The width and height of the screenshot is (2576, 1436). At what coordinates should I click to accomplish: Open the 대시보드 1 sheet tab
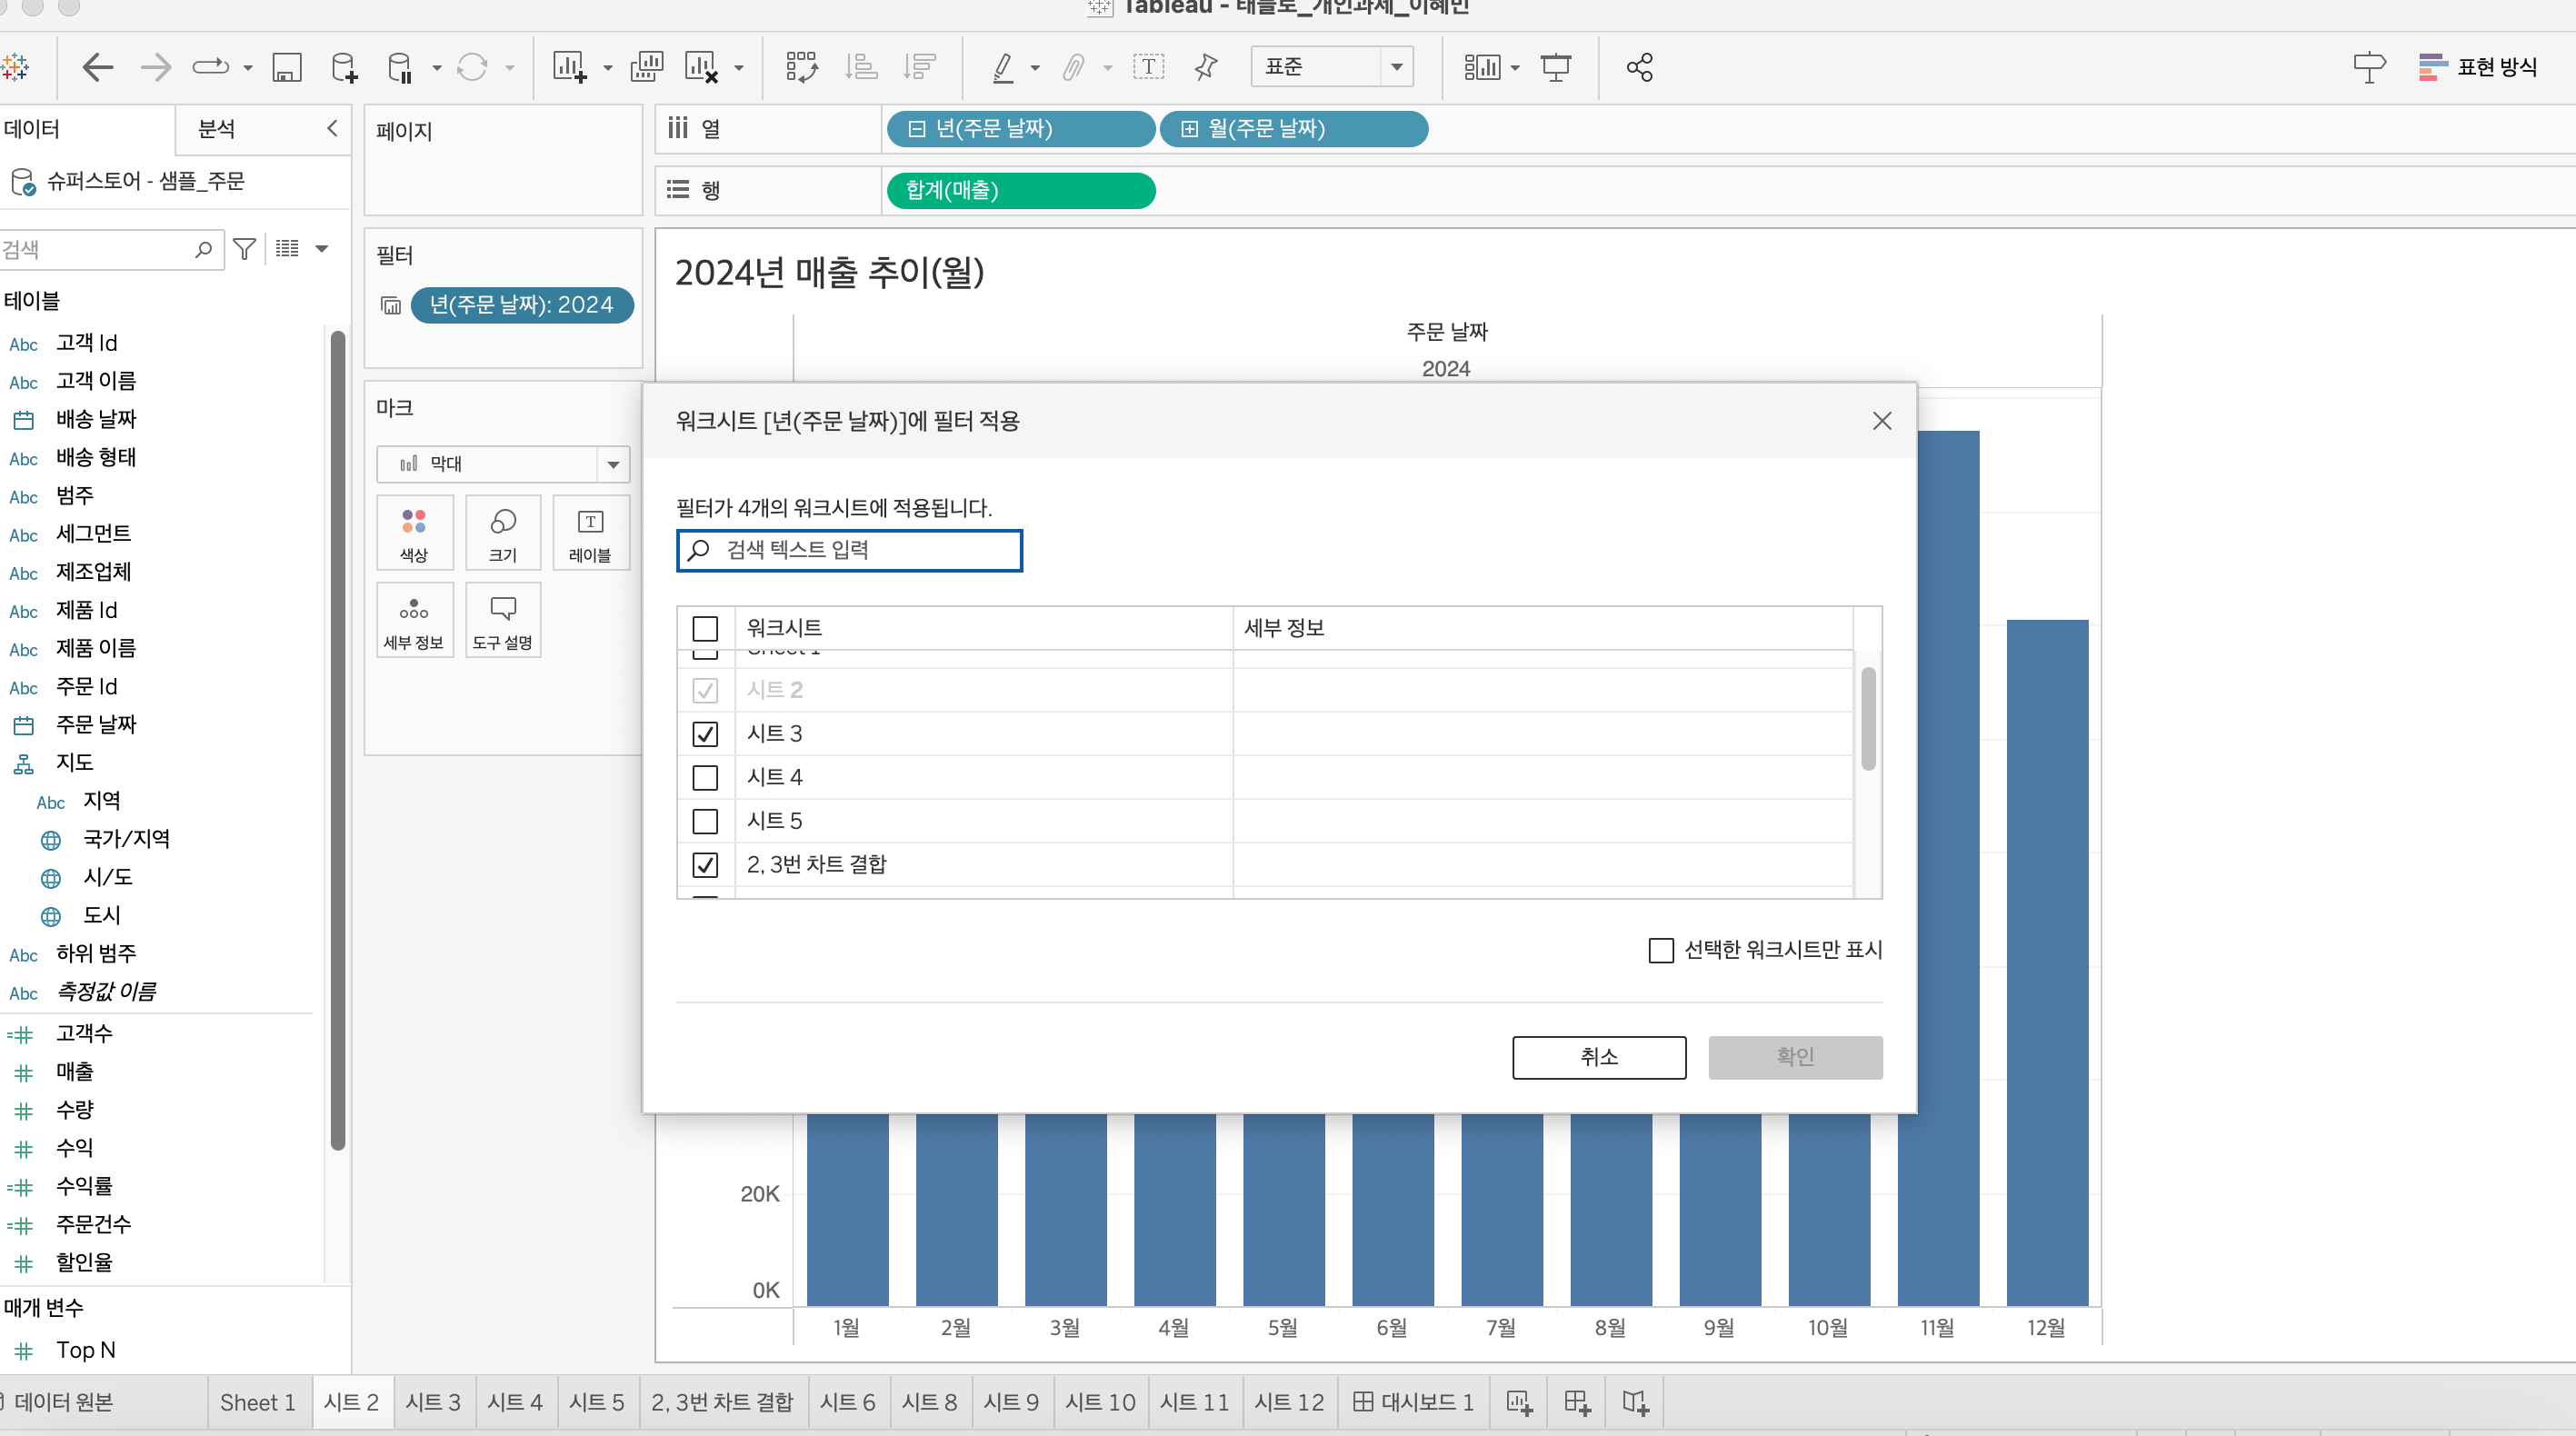point(1413,1402)
